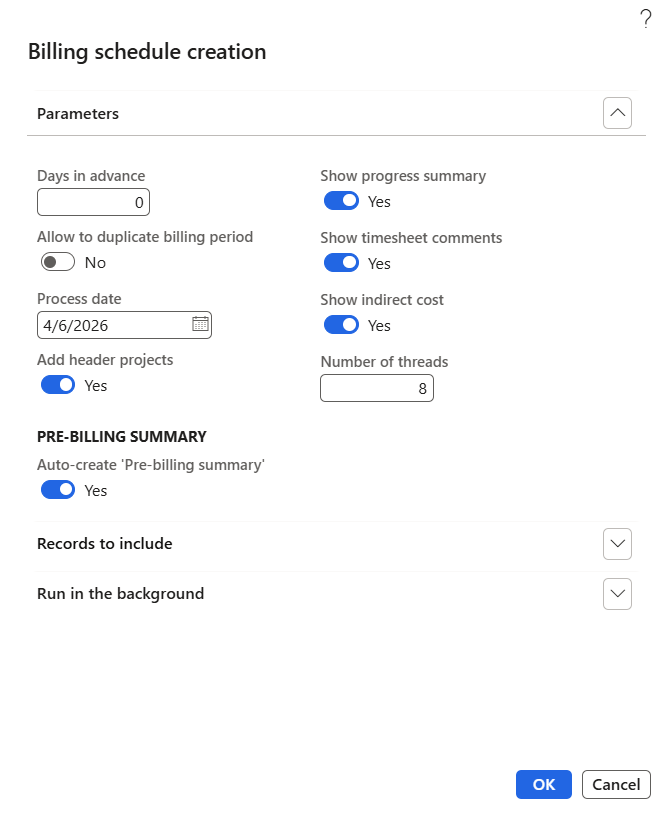Image resolution: width=664 pixels, height=826 pixels.
Task: Enable Allow to duplicate billing period
Action: click(58, 262)
